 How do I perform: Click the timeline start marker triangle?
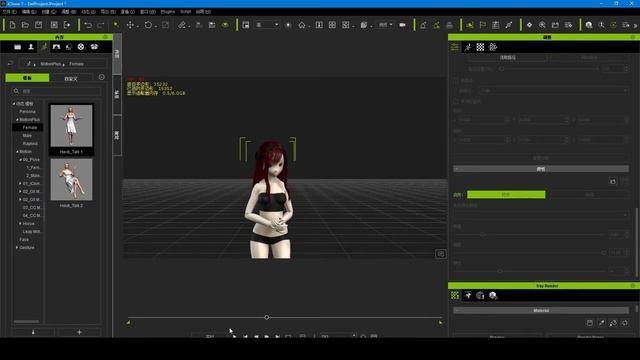(x=128, y=322)
